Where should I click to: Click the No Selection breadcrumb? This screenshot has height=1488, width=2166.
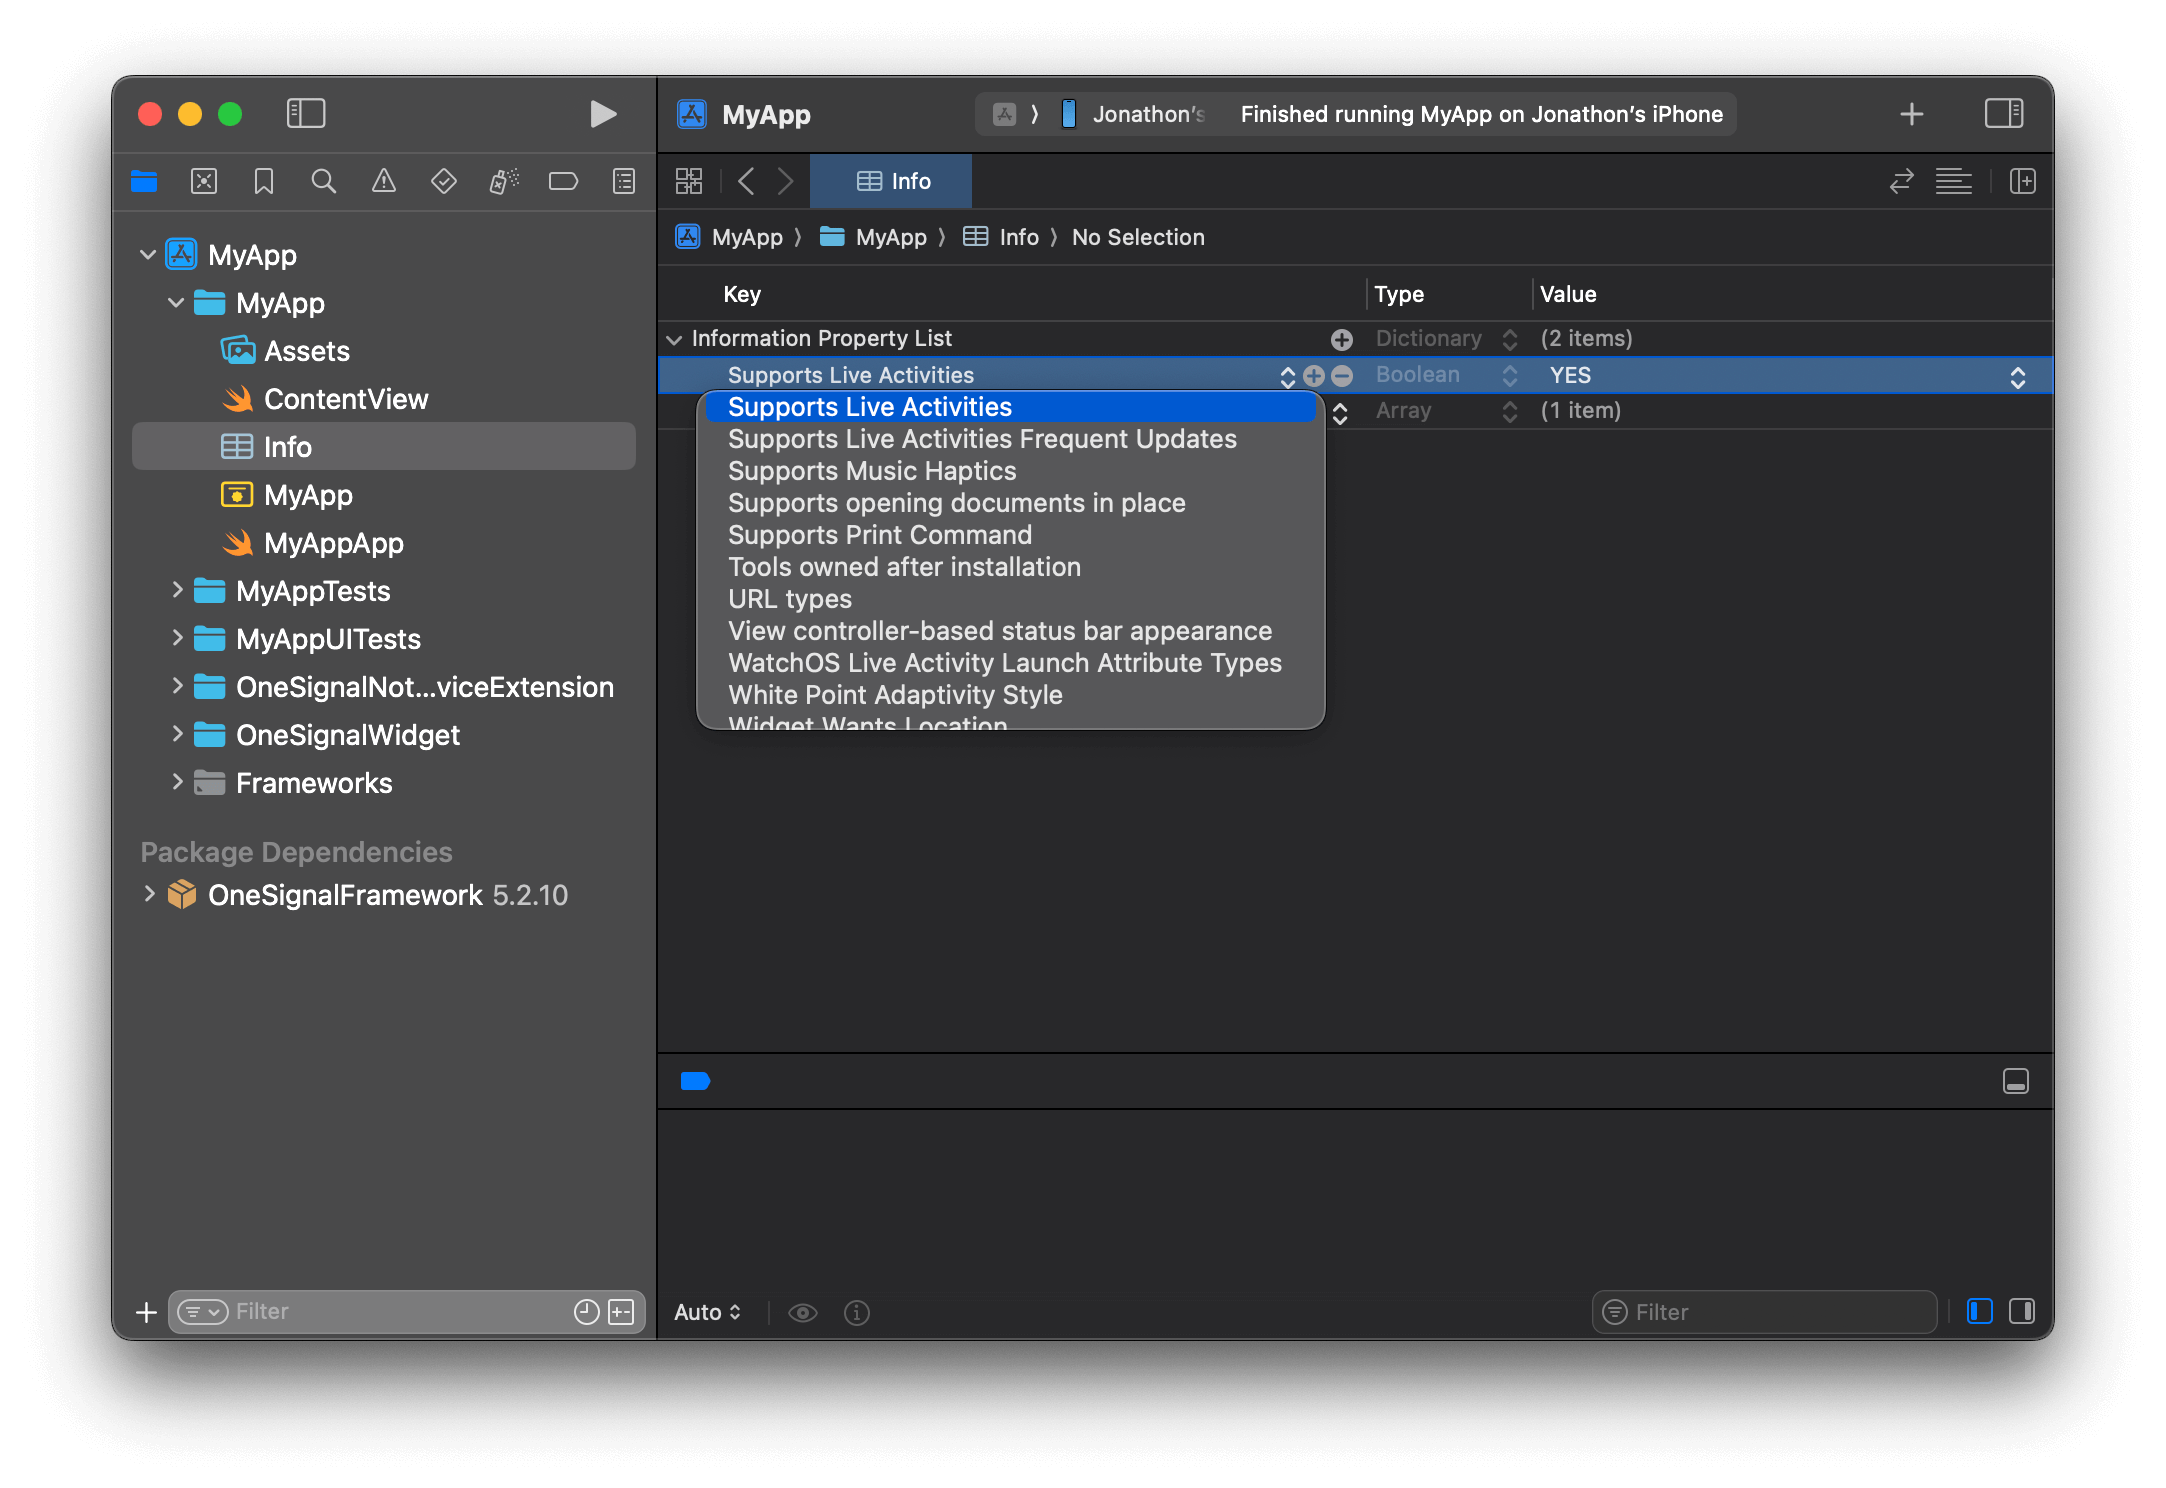[1138, 237]
